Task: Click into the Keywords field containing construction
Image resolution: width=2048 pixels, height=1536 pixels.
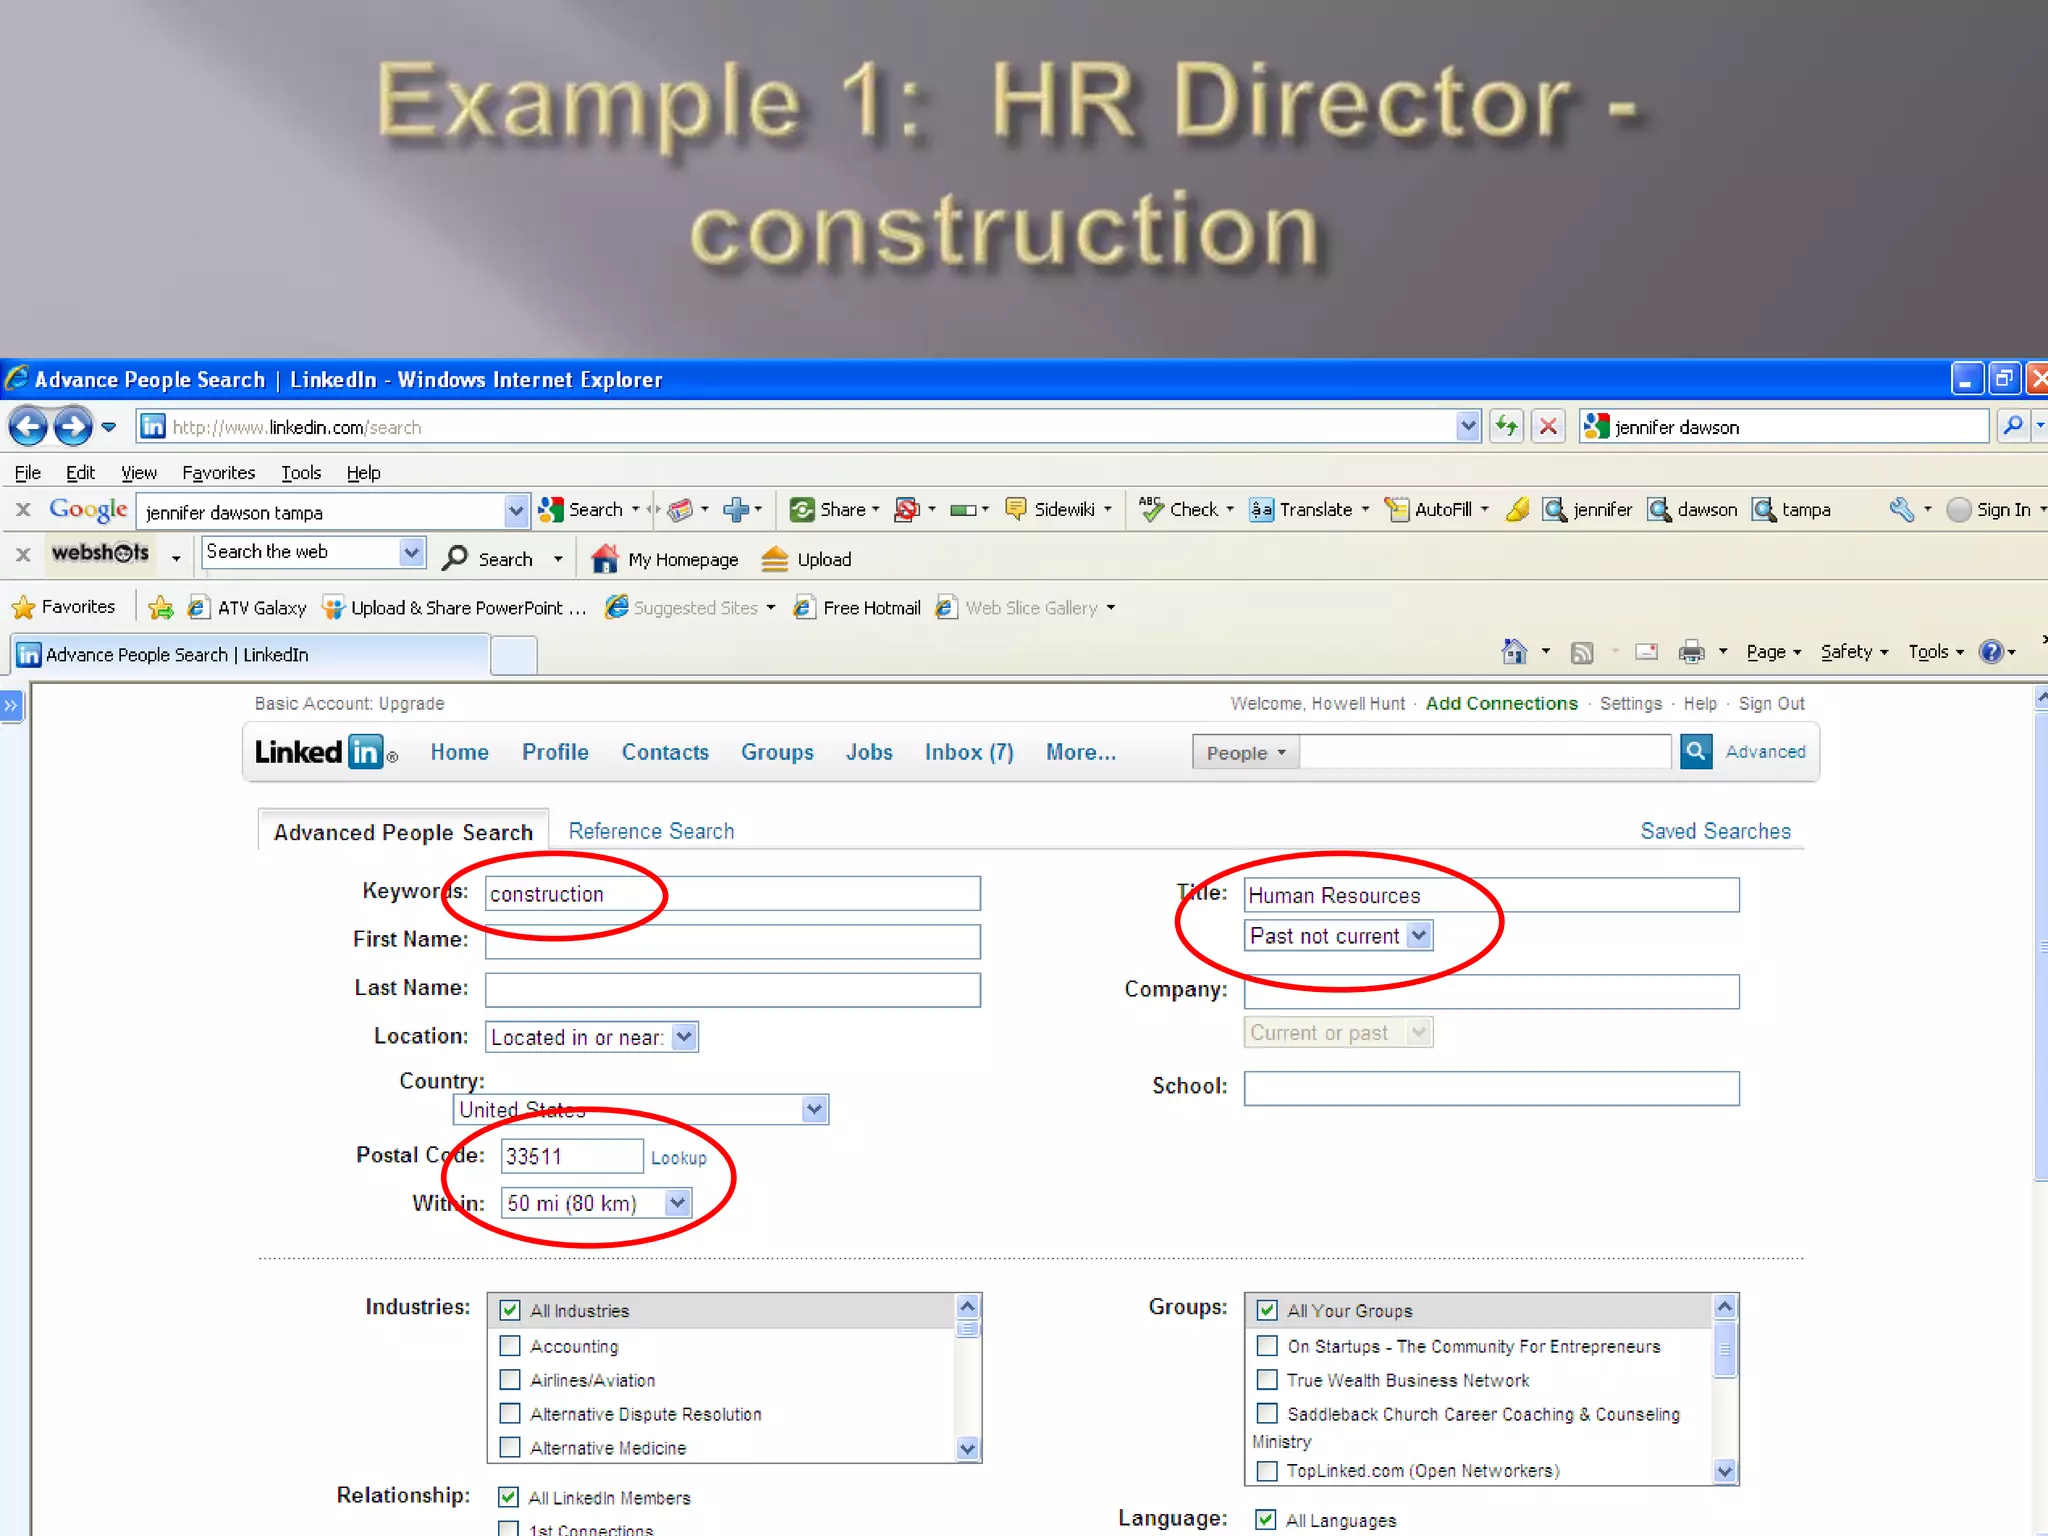Action: (732, 893)
